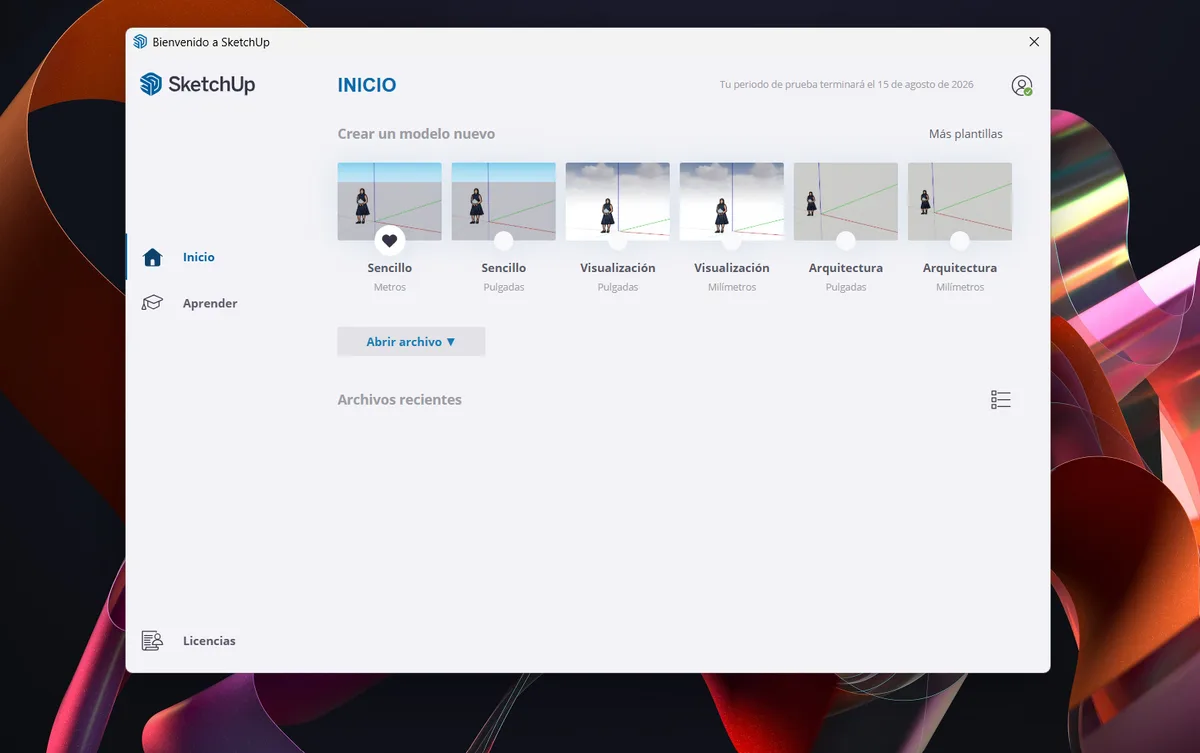The width and height of the screenshot is (1200, 753).
Task: Click the trial period expiration text
Action: click(846, 85)
